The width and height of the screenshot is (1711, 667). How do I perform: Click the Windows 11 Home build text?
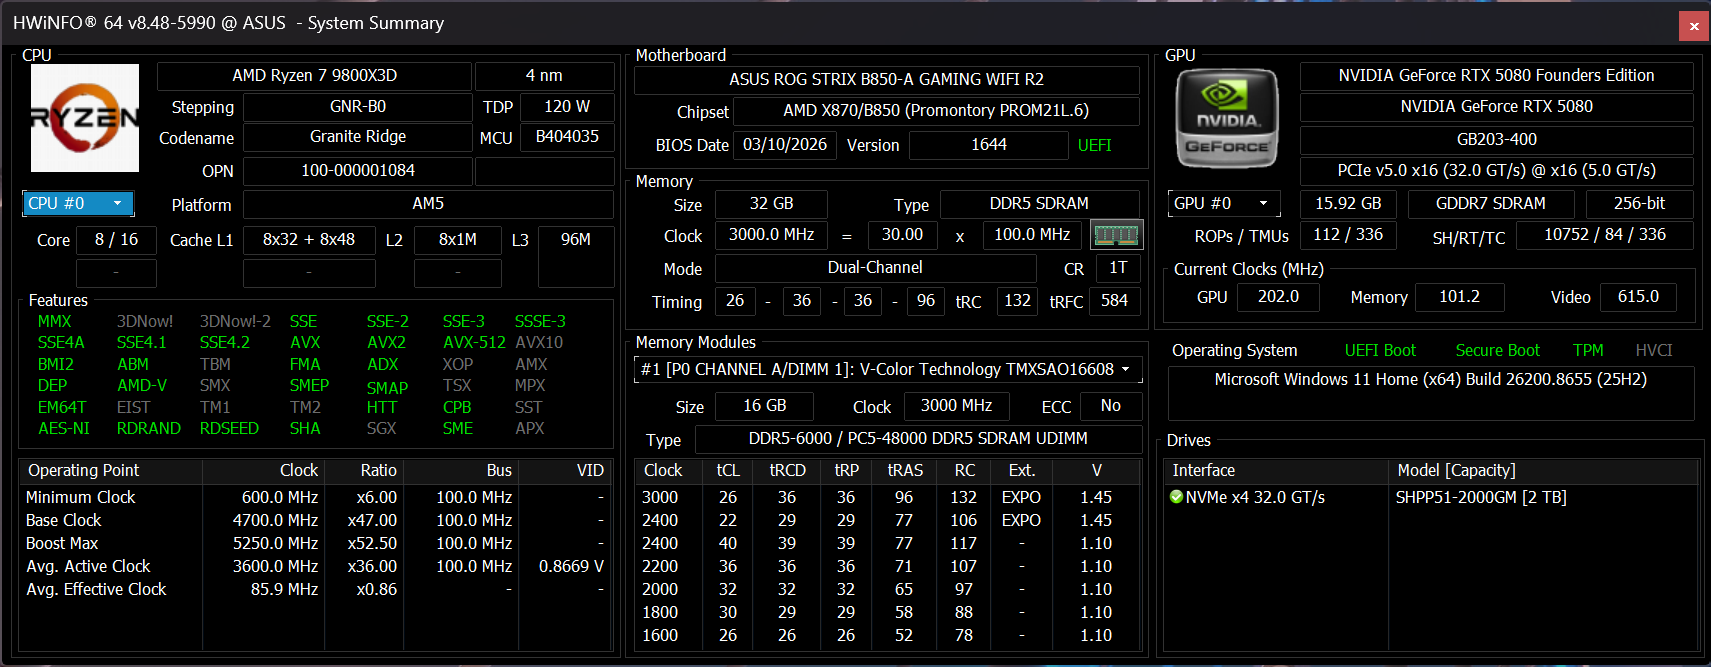click(1430, 380)
